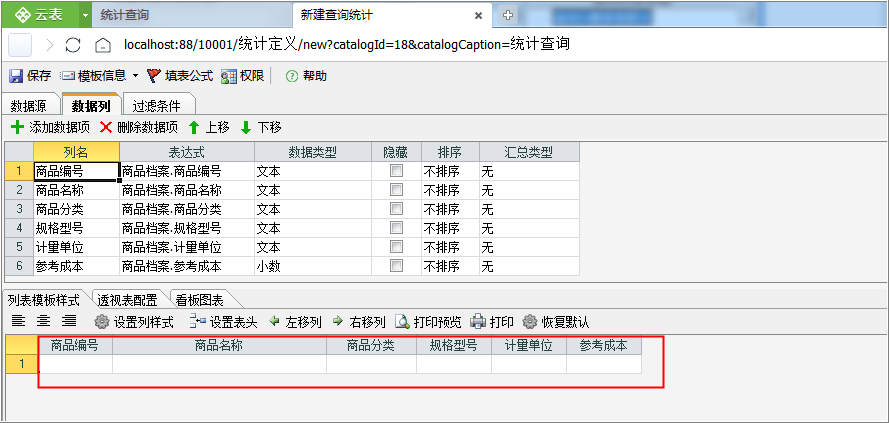The image size is (889, 423).
Task: Click the 汇总类型 column header
Action: coord(529,152)
